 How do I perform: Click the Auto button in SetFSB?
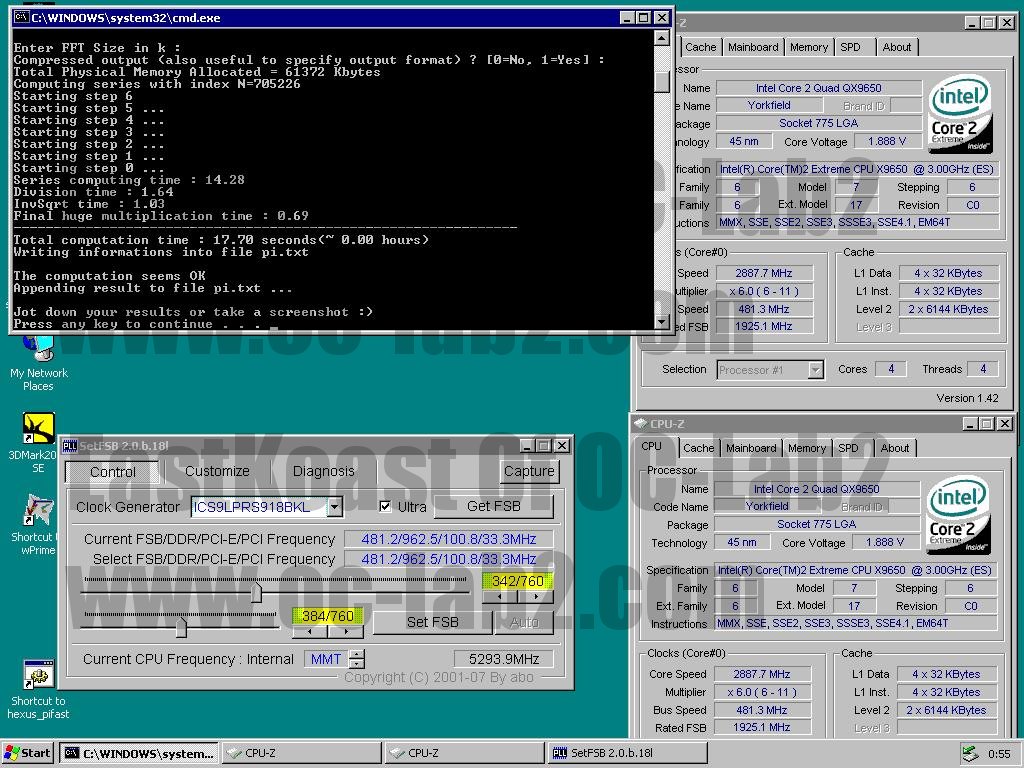524,622
